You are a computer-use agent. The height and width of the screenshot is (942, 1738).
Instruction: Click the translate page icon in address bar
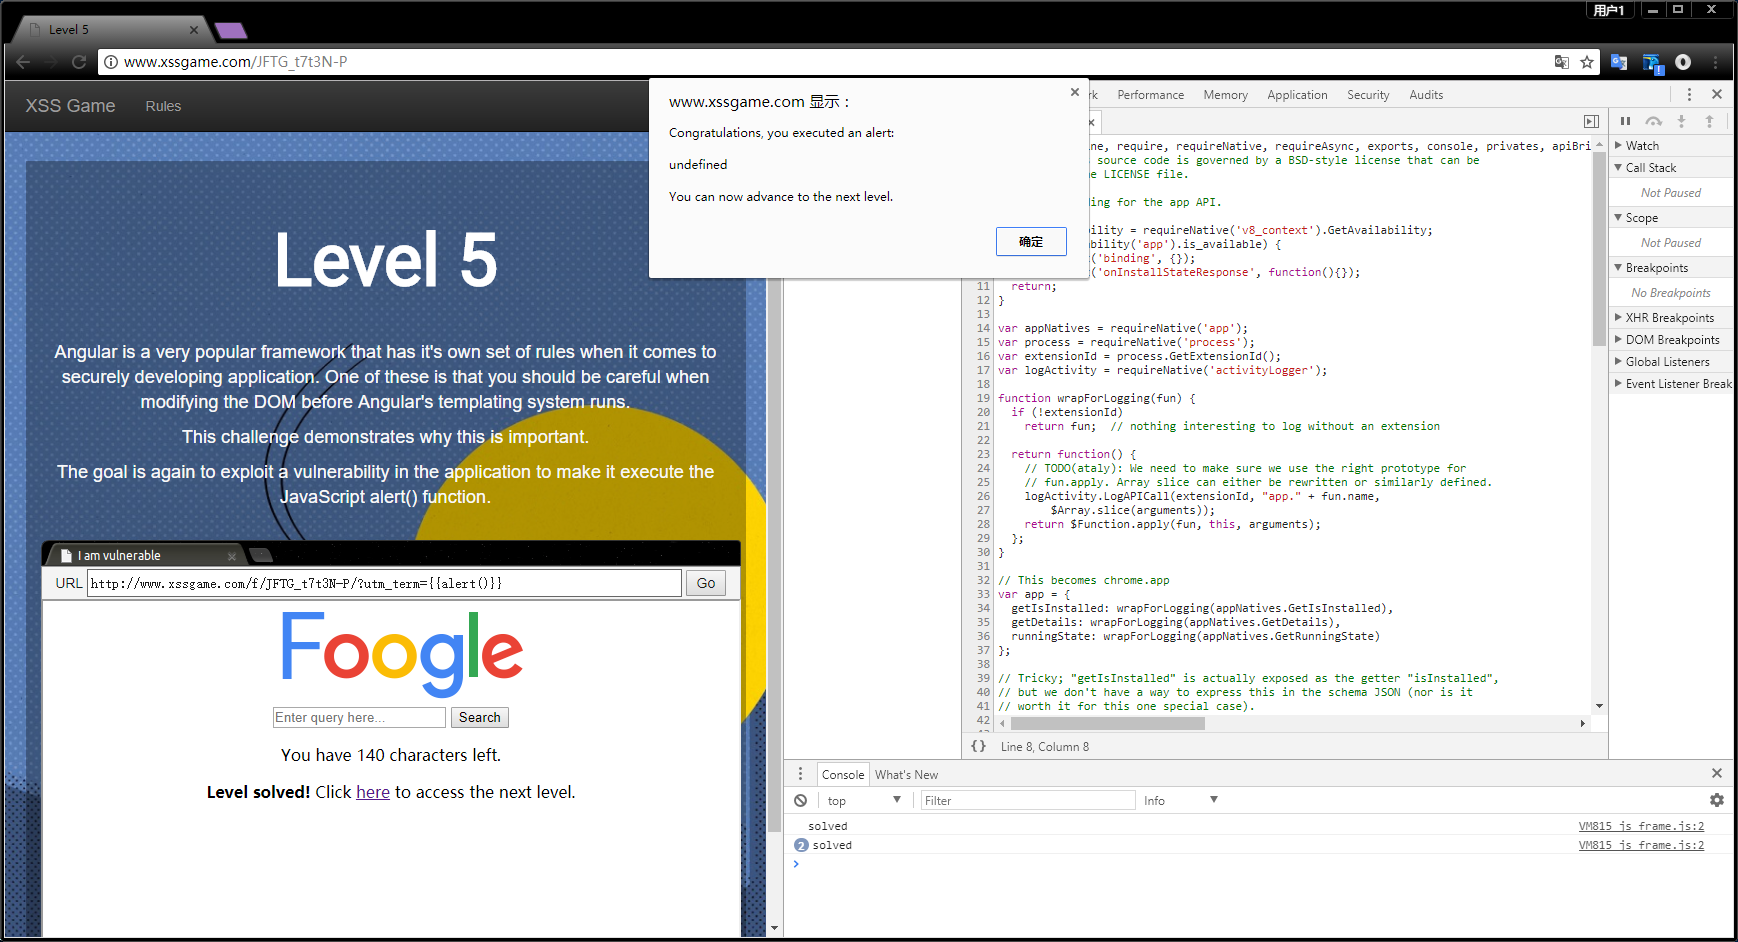tap(1561, 62)
